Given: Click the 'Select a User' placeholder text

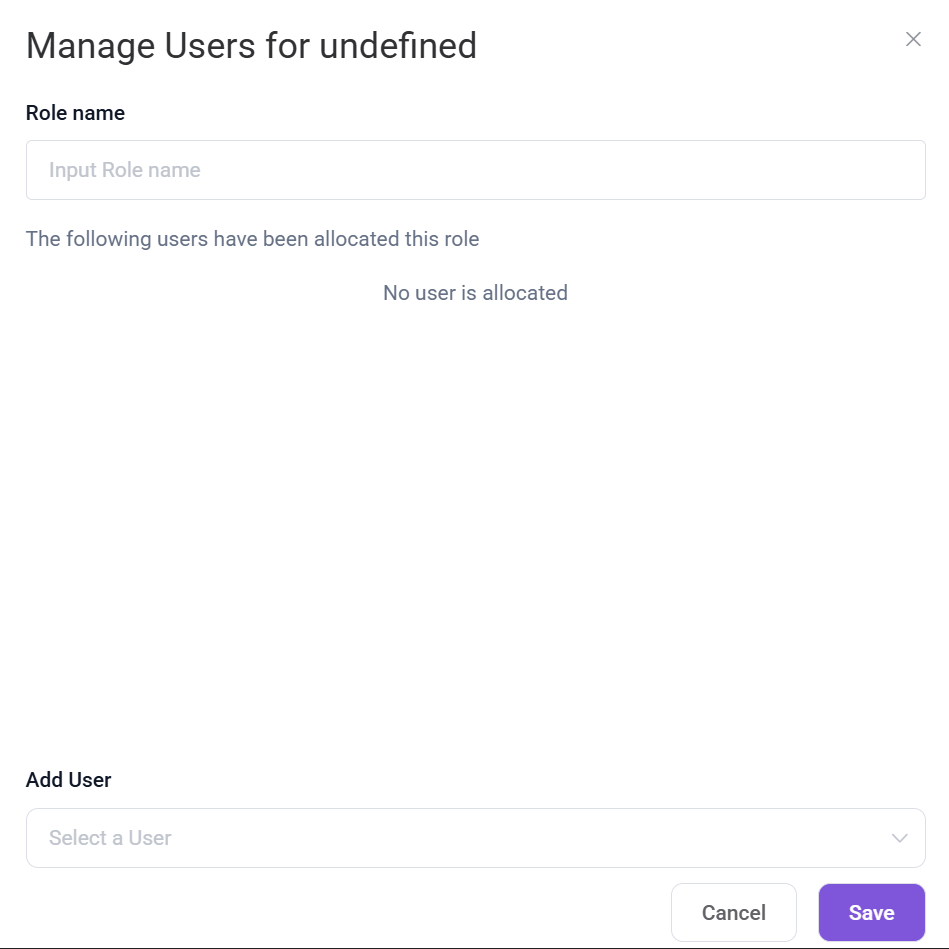Looking at the screenshot, I should pyautogui.click(x=110, y=838).
